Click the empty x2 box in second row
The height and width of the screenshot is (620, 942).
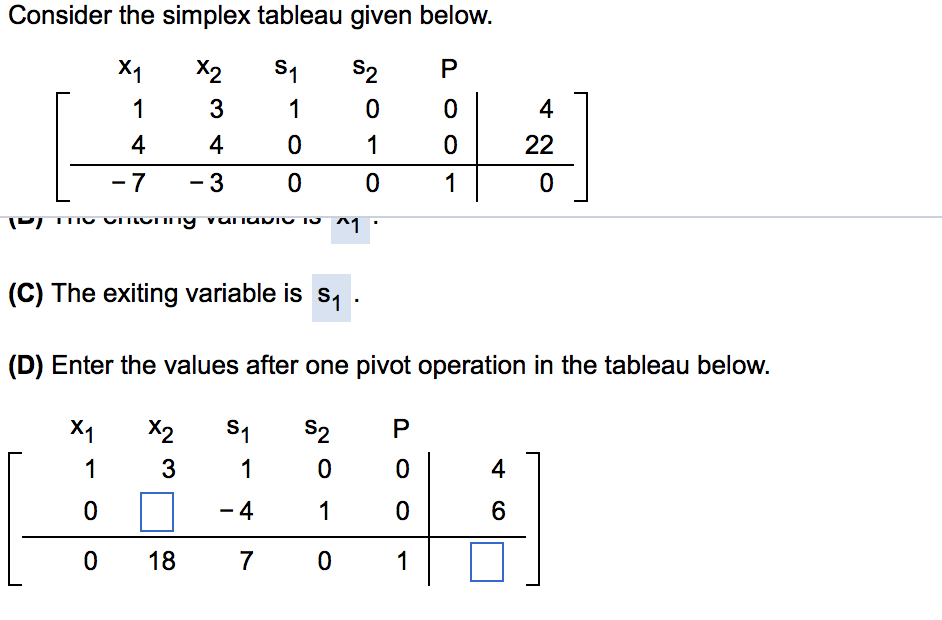click(x=157, y=512)
